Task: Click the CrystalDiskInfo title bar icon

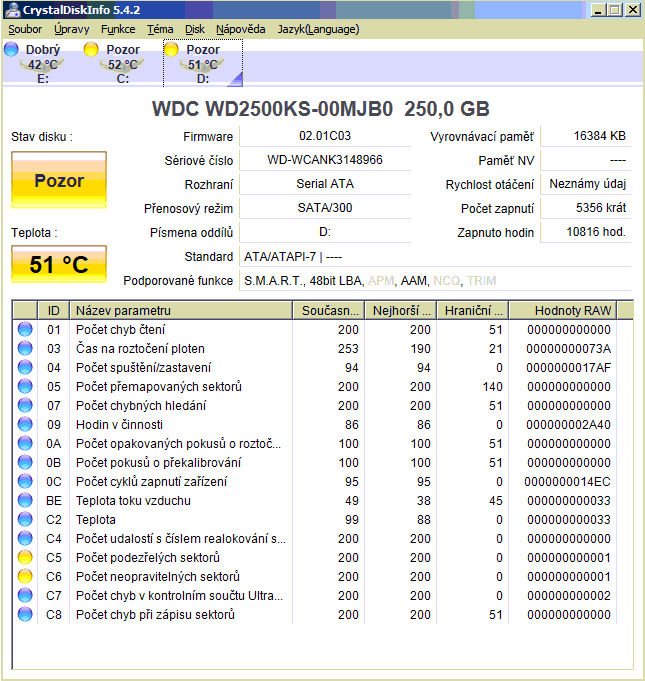Action: tap(13, 10)
